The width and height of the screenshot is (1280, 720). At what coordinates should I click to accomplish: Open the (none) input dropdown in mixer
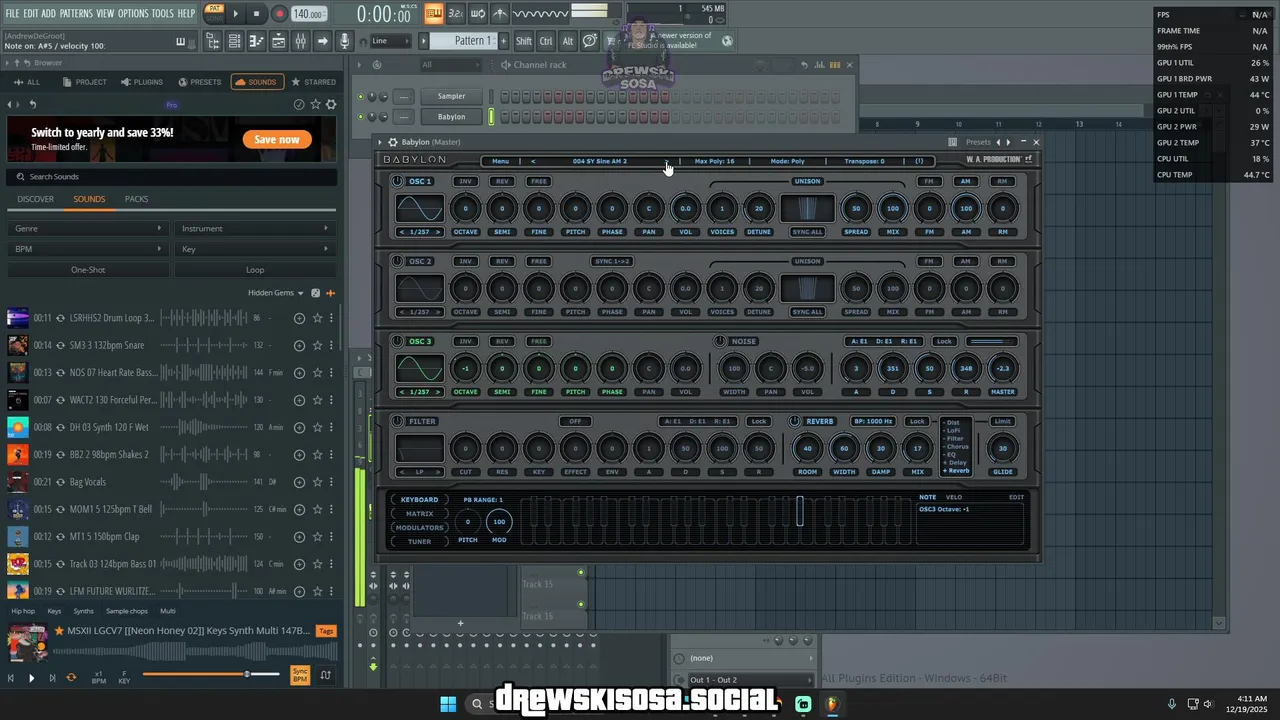[x=750, y=658]
